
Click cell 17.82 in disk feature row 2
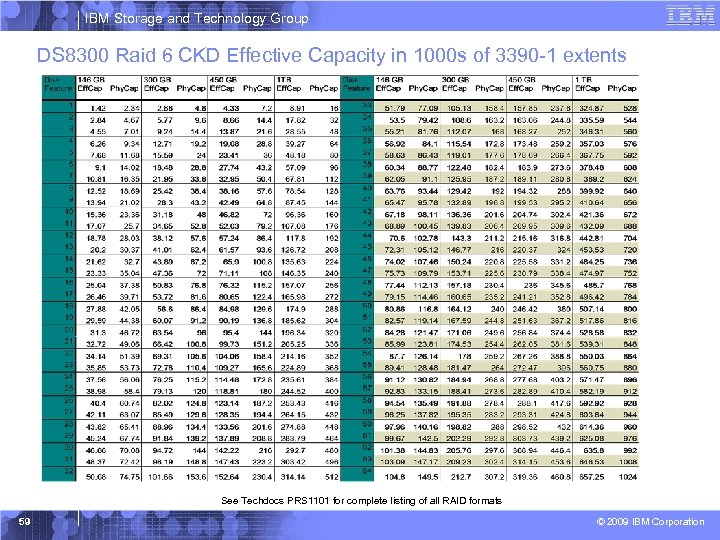(295, 120)
